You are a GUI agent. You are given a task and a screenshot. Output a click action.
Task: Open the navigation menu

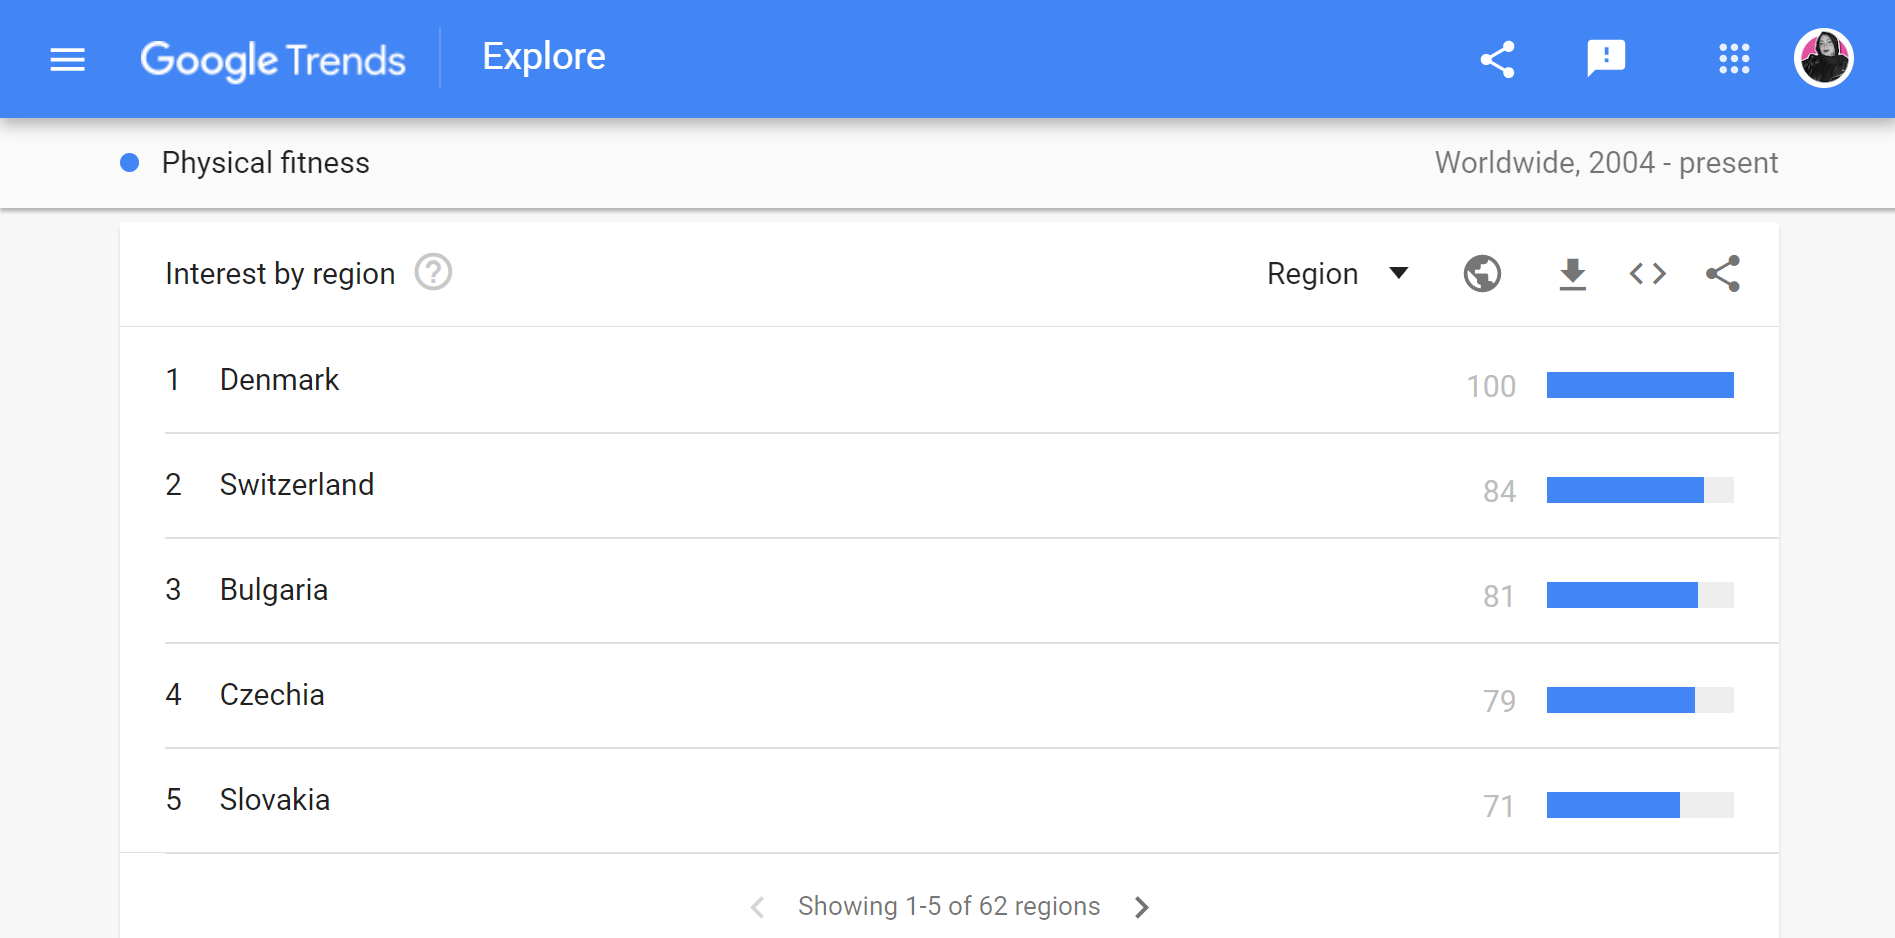point(67,58)
